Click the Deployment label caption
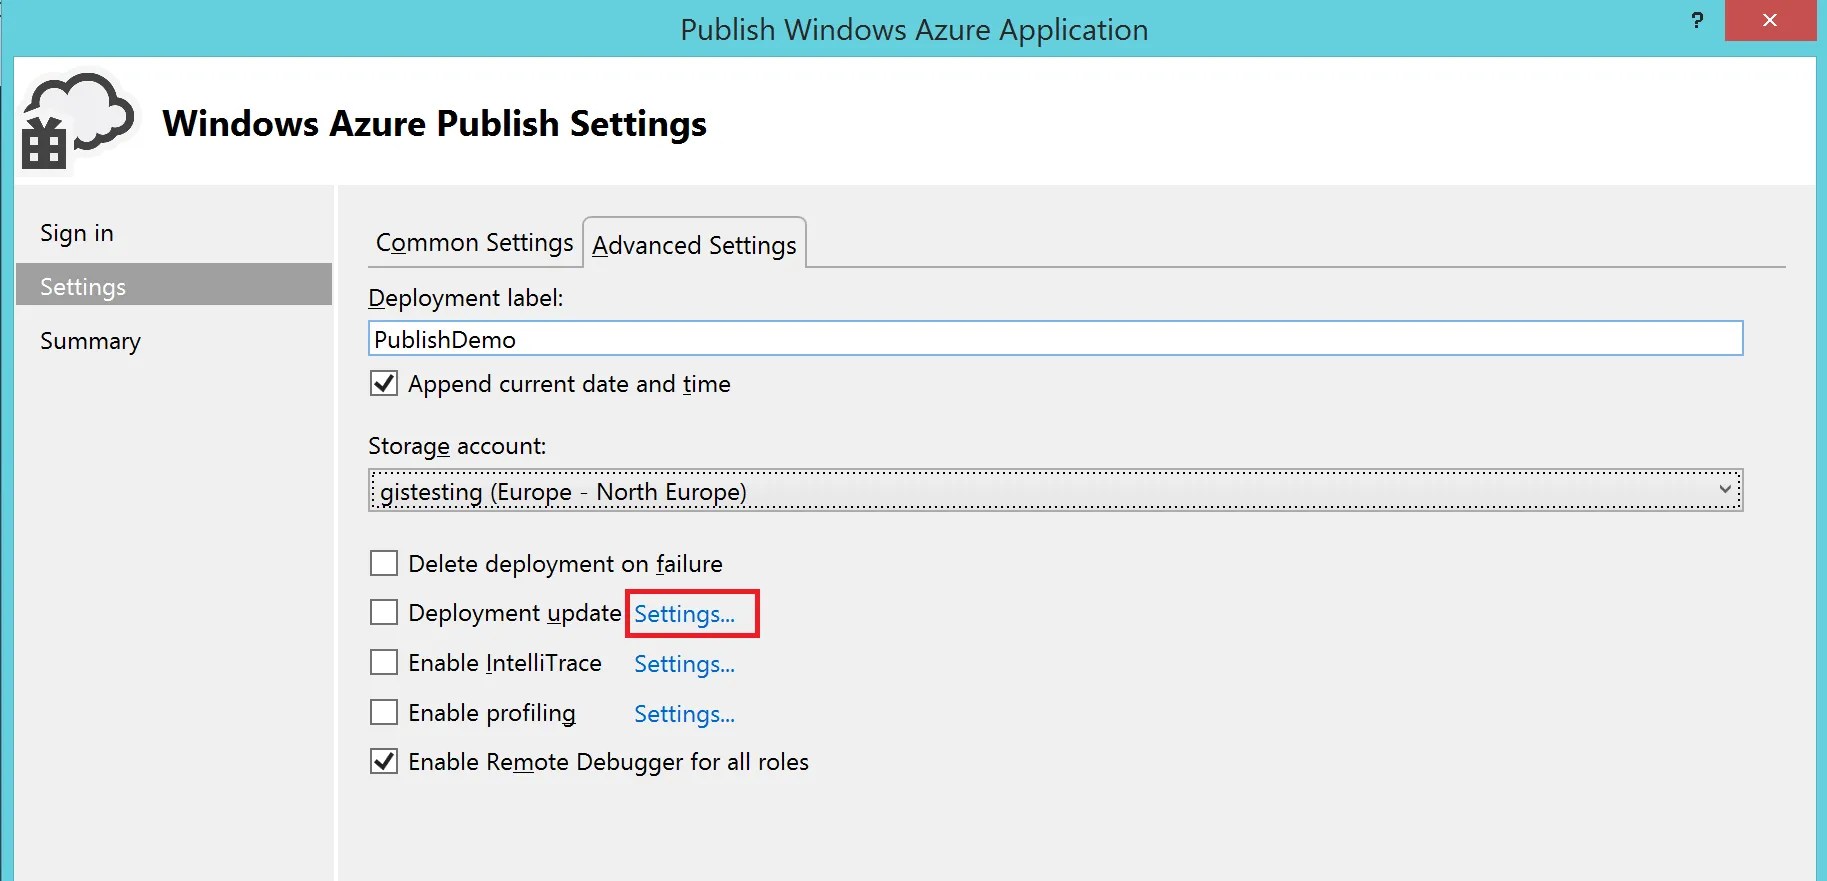This screenshot has width=1827, height=881. tap(466, 298)
